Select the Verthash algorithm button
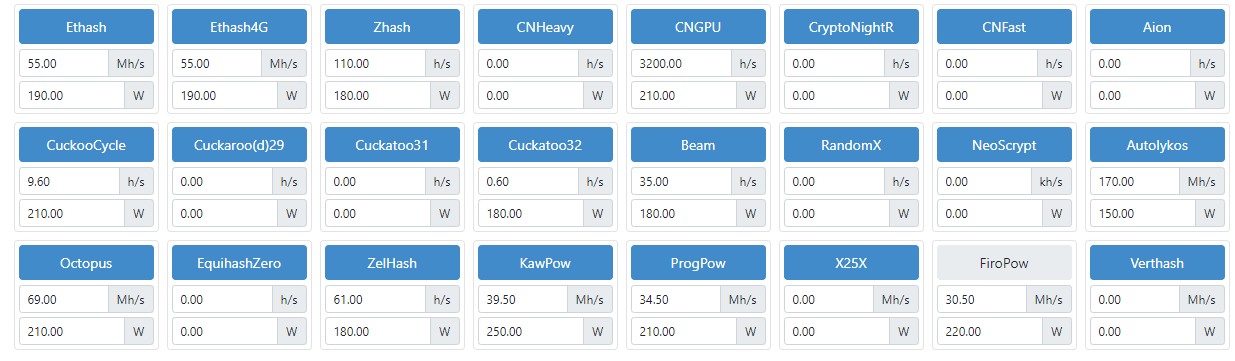 [1157, 263]
